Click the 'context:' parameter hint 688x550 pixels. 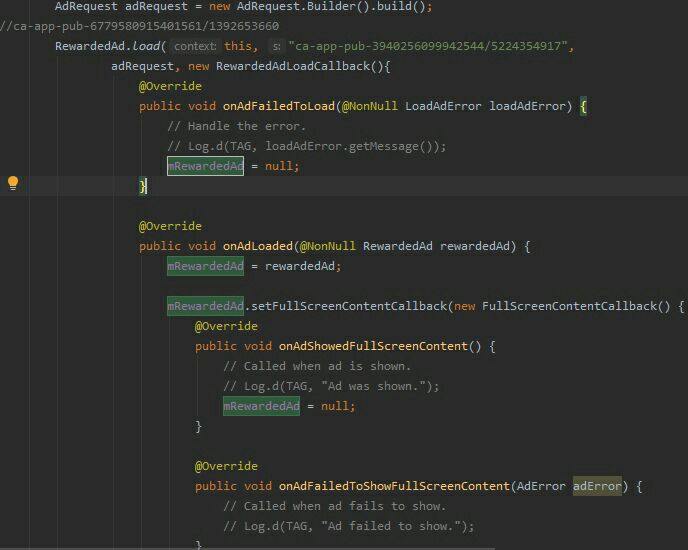pyautogui.click(x=195, y=47)
